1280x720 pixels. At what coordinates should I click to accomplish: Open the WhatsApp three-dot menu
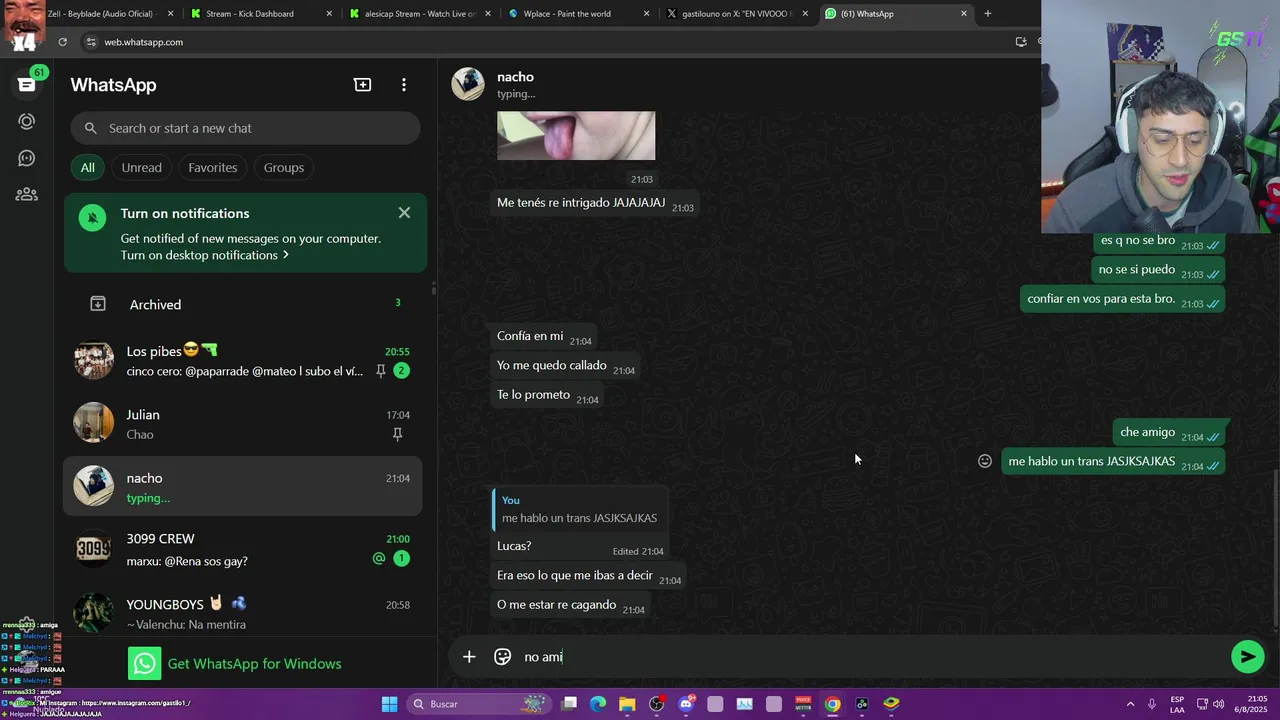(404, 85)
